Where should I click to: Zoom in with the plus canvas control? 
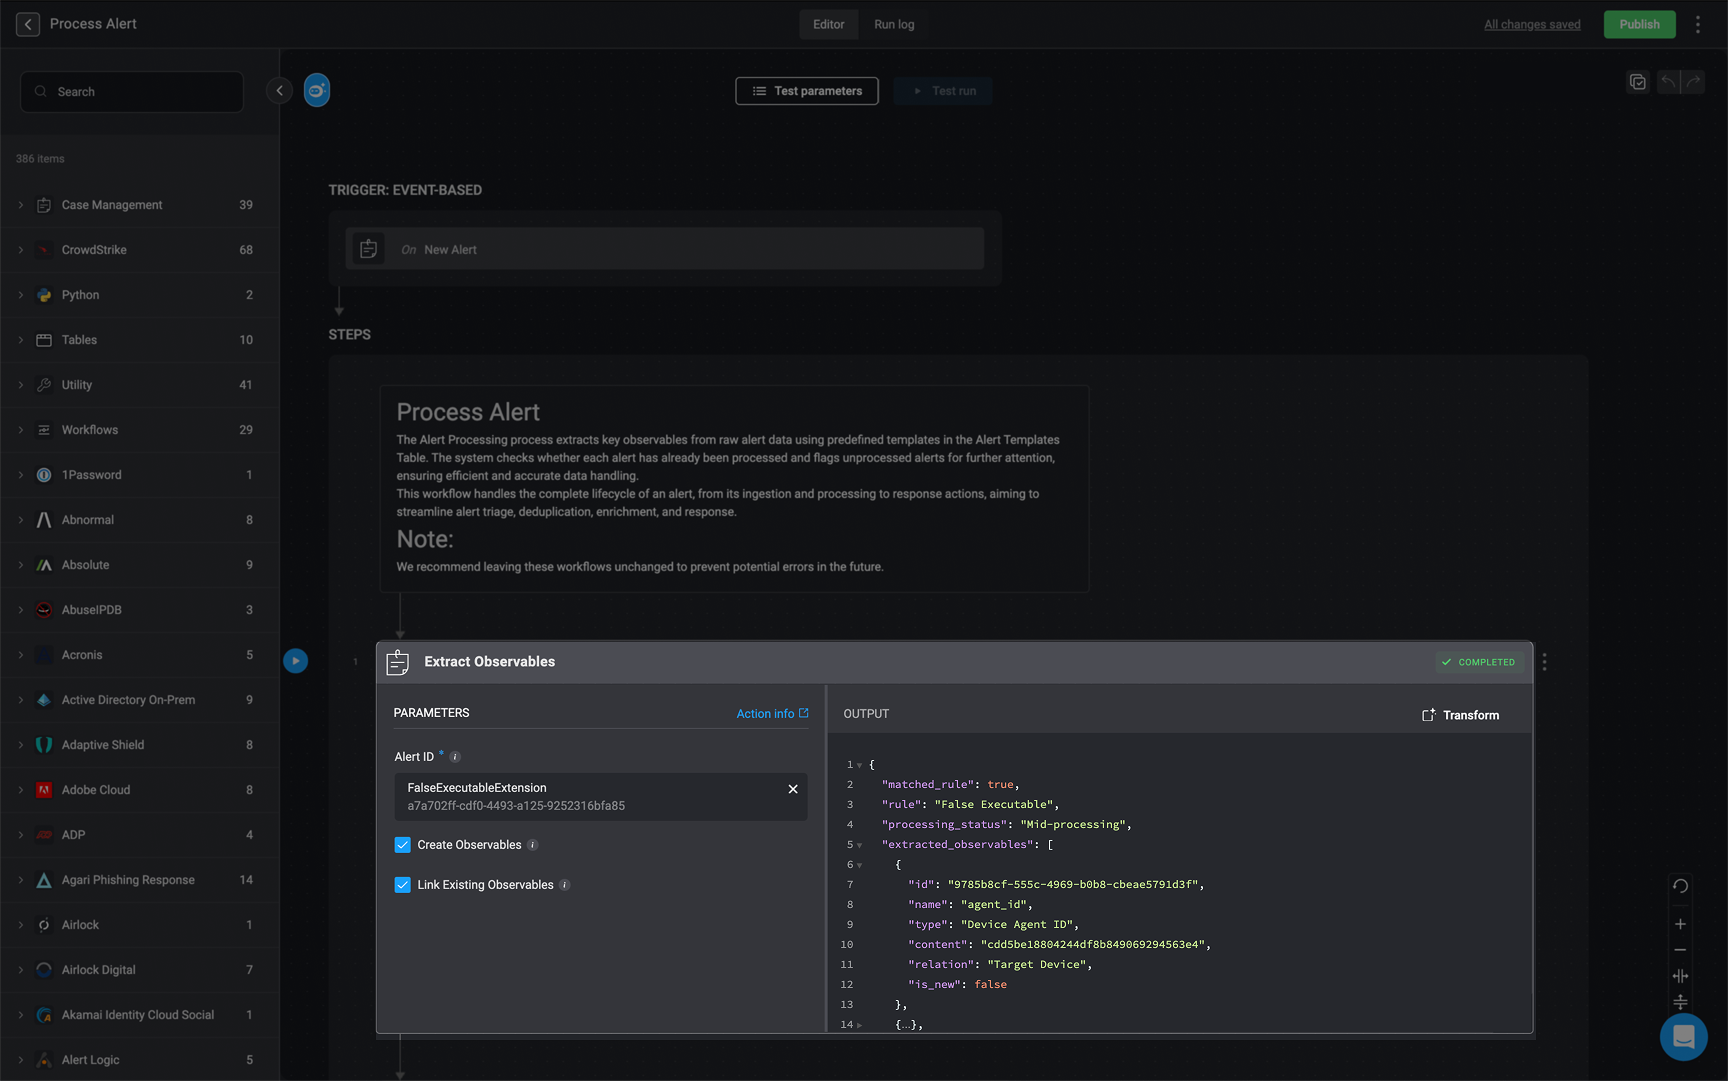coord(1680,924)
